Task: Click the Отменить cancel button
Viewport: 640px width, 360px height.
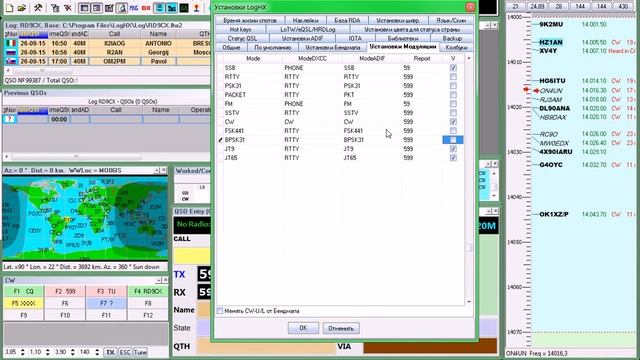Action: (341, 328)
